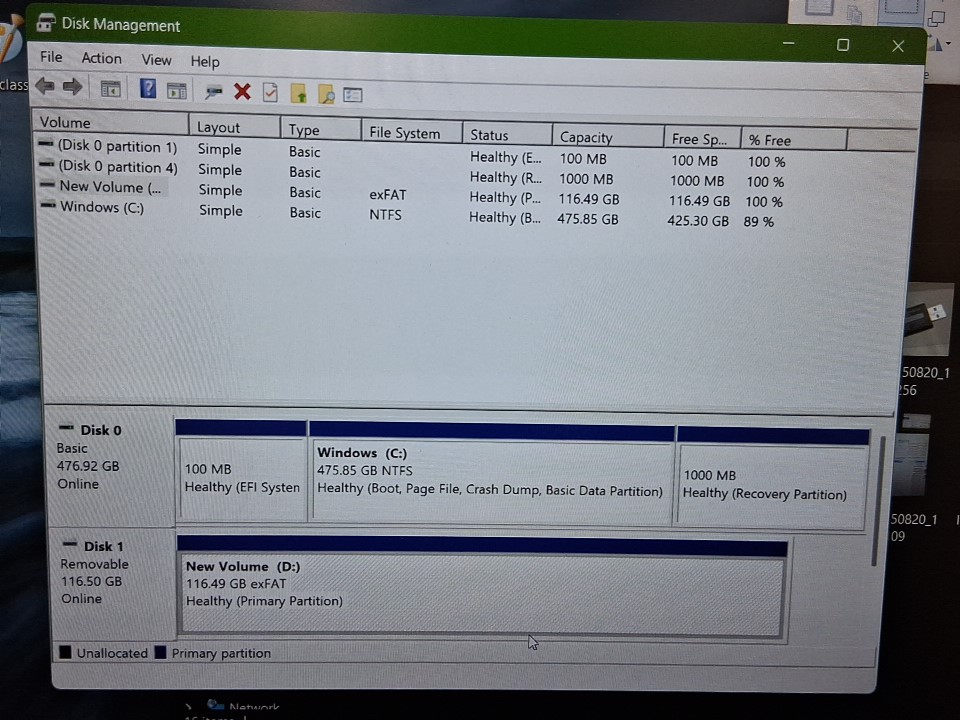Click the Connect/Refresh drive toolbar icon
960x720 pixels.
click(214, 92)
